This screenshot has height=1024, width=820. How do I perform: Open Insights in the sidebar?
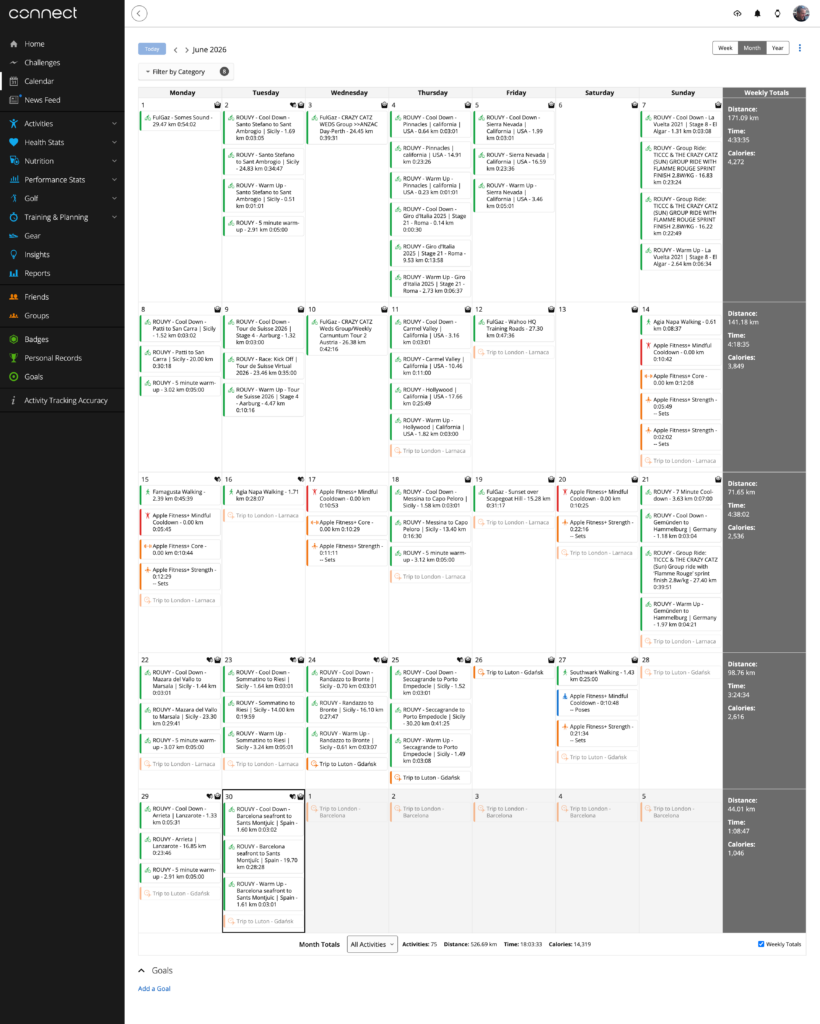tap(37, 255)
